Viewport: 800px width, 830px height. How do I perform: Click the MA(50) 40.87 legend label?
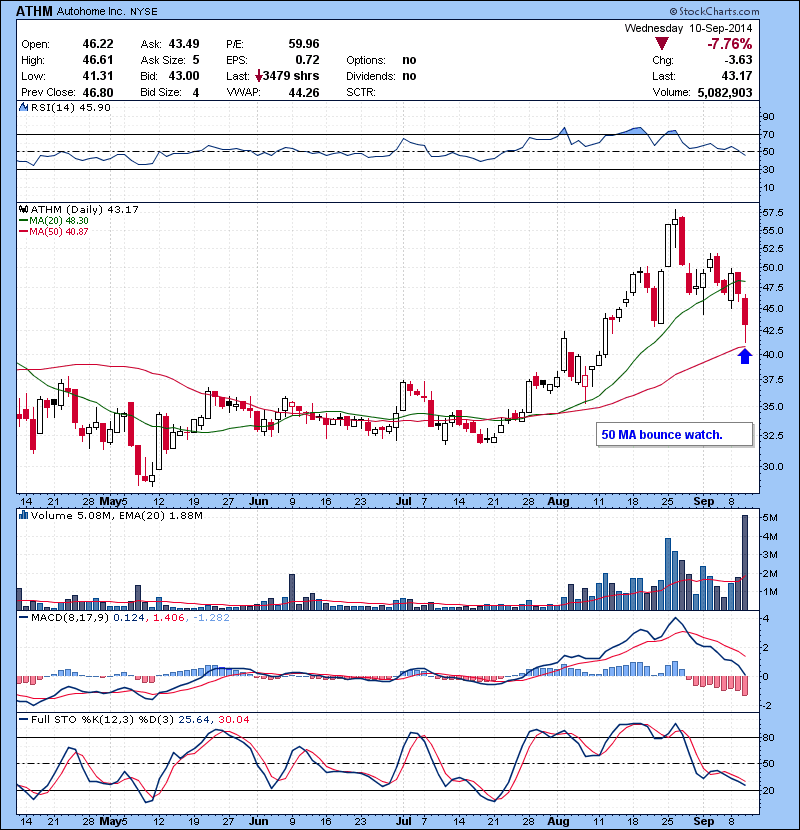coord(59,232)
